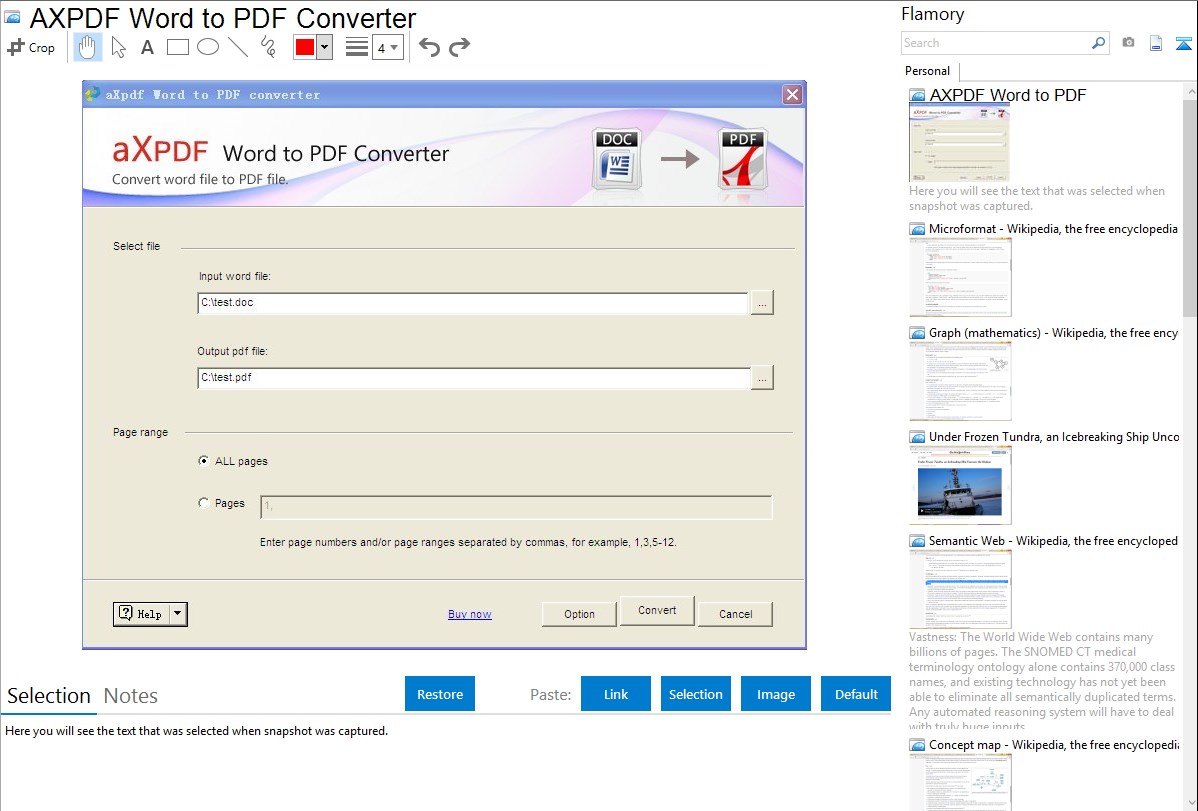Paste as Link

tap(616, 694)
